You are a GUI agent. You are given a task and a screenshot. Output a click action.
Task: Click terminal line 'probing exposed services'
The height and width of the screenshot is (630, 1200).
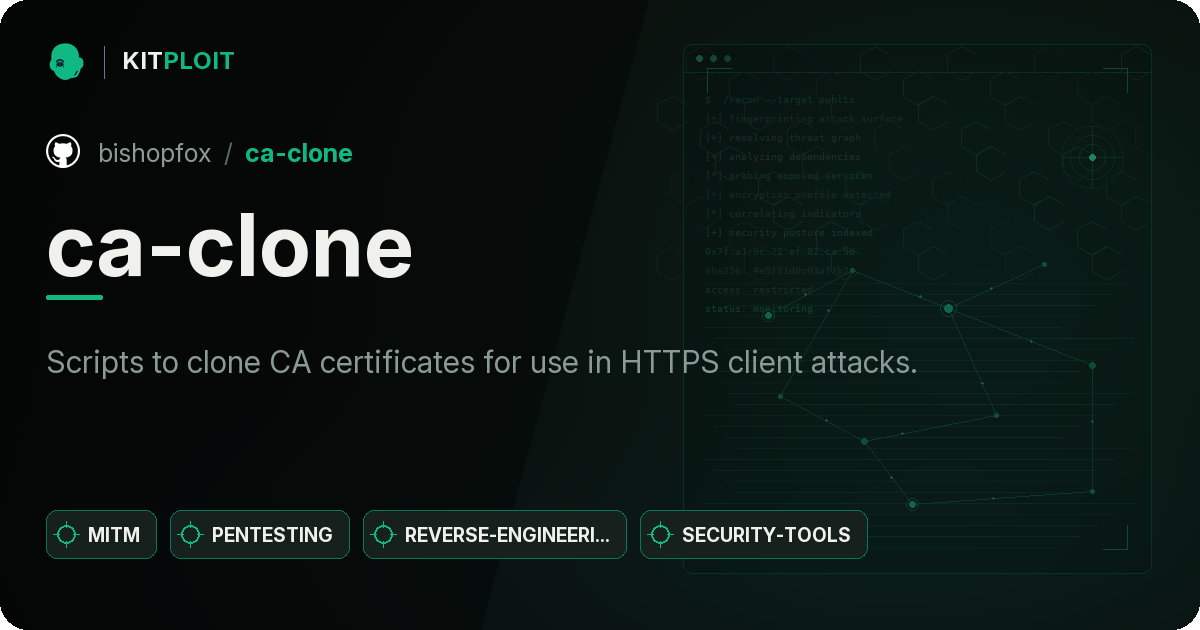coord(789,176)
